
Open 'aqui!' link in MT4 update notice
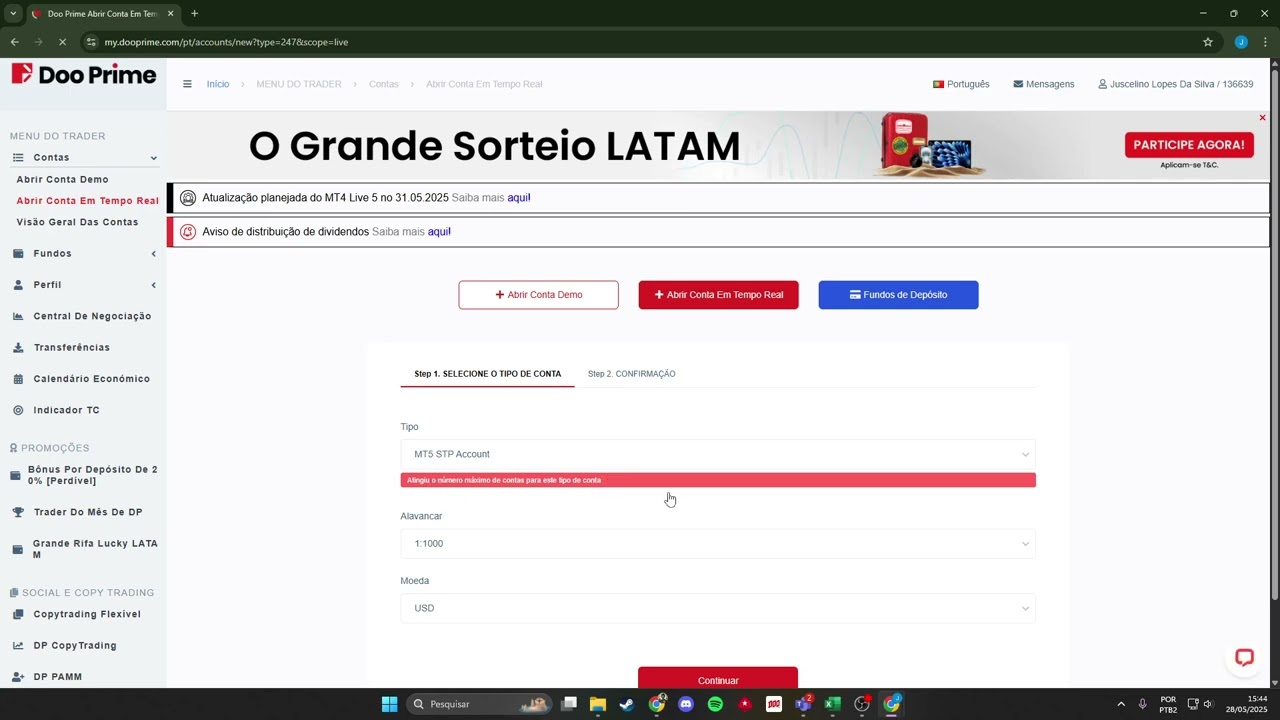point(519,198)
